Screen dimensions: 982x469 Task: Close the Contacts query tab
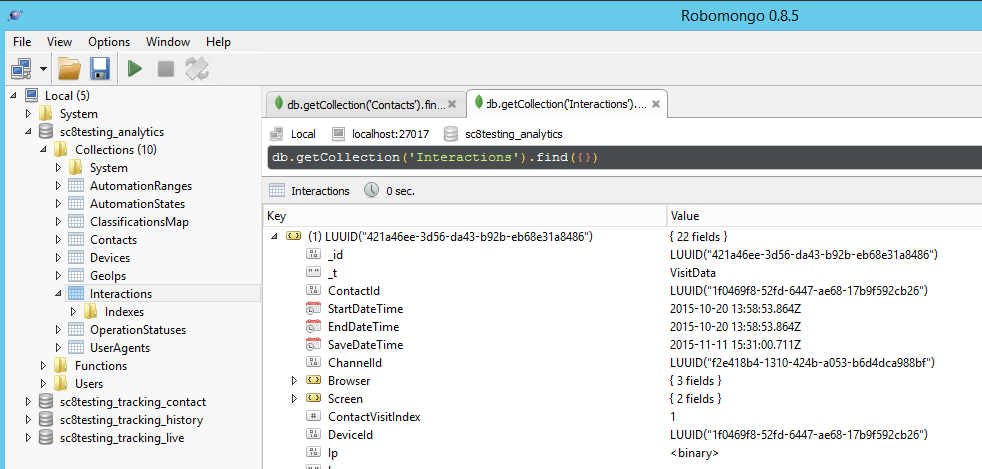pos(453,105)
